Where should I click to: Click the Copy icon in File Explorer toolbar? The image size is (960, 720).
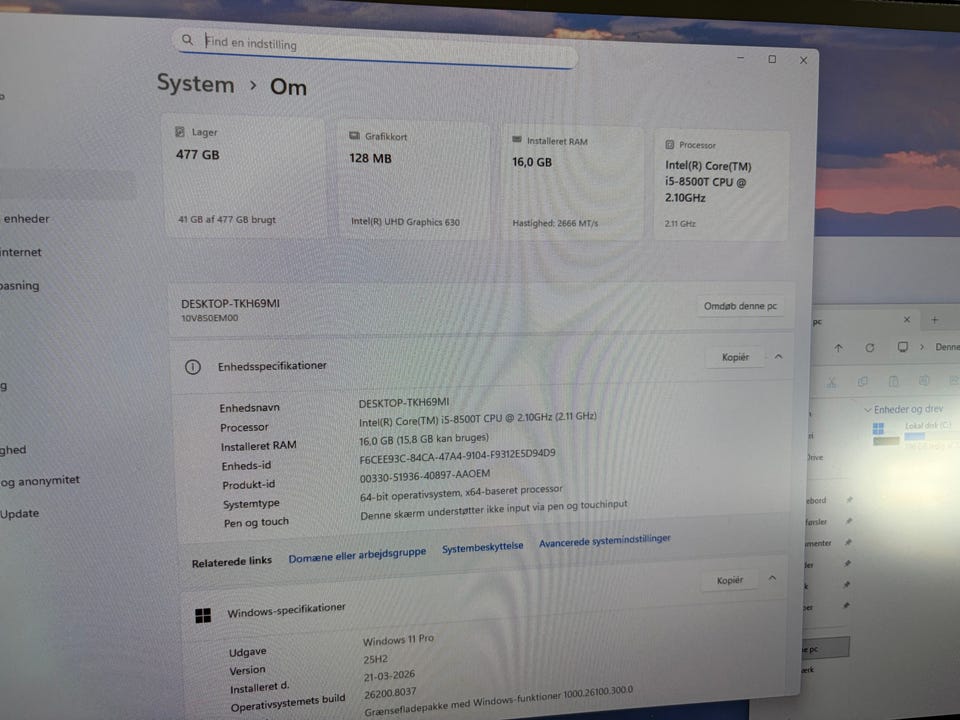point(863,381)
